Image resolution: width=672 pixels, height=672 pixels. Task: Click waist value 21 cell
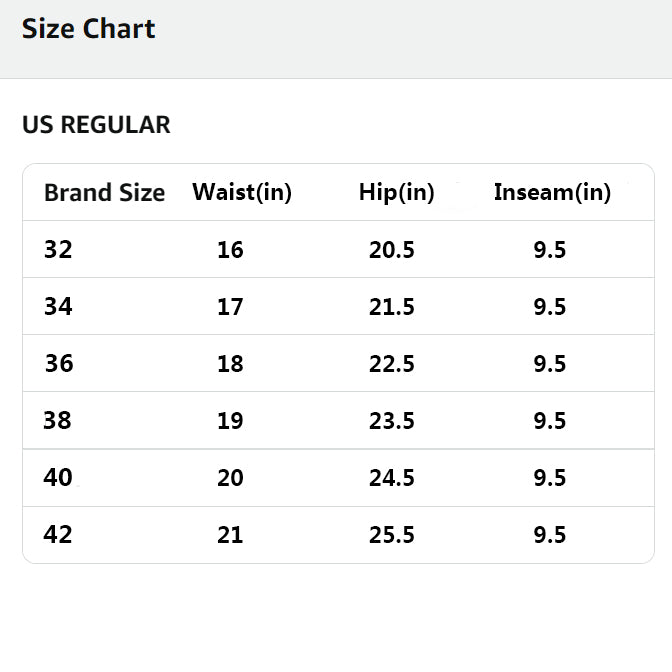(230, 536)
